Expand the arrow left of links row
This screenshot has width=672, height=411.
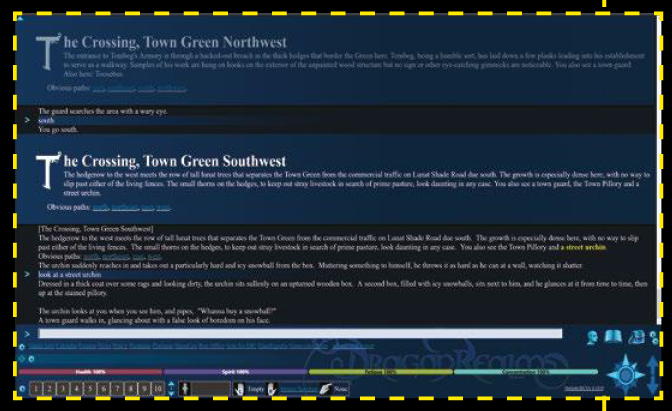22,347
